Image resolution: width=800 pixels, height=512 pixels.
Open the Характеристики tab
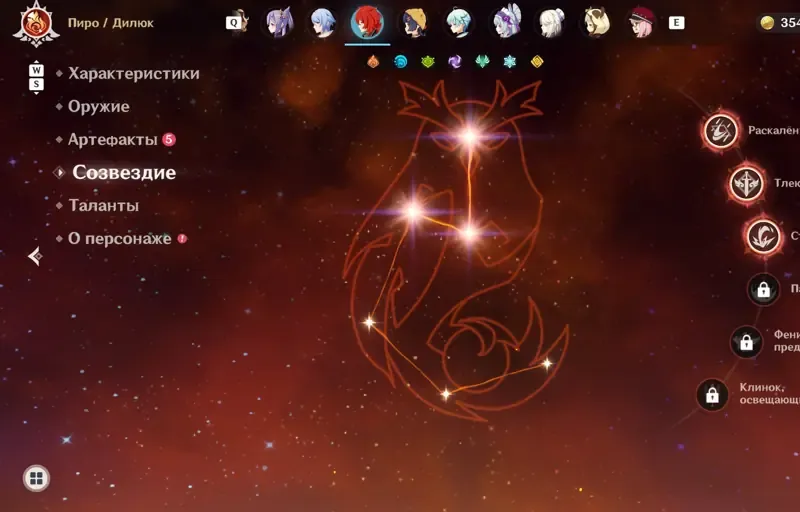tap(134, 73)
